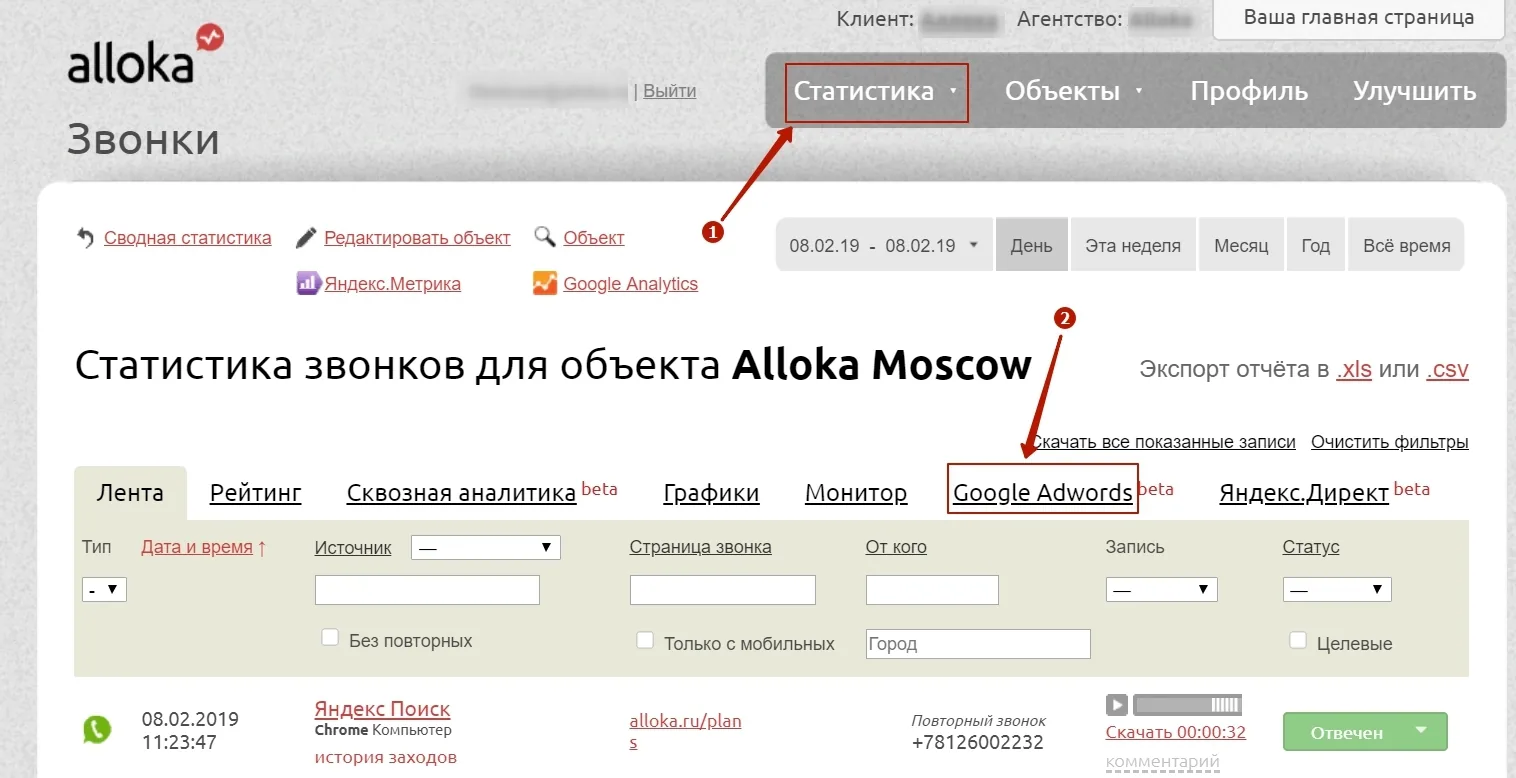Expand the Источник dropdown
Screen dimensions: 1516x778
tap(486, 548)
